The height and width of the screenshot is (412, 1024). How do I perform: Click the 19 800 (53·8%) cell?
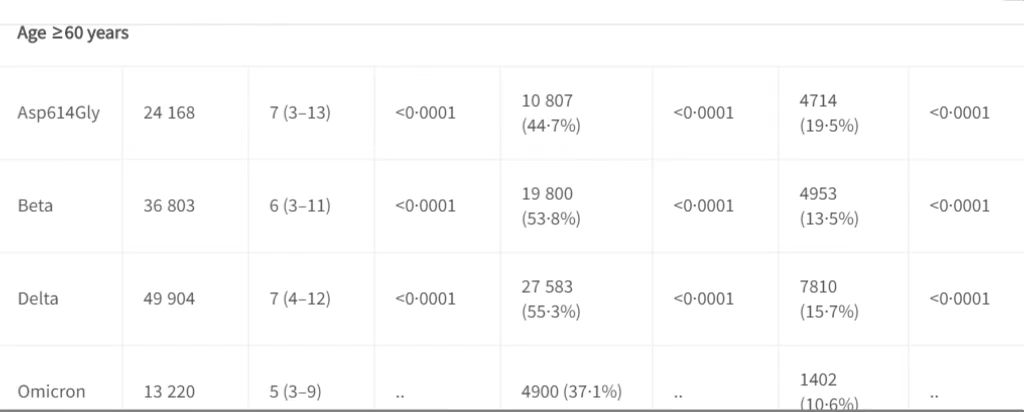pyautogui.click(x=551, y=206)
